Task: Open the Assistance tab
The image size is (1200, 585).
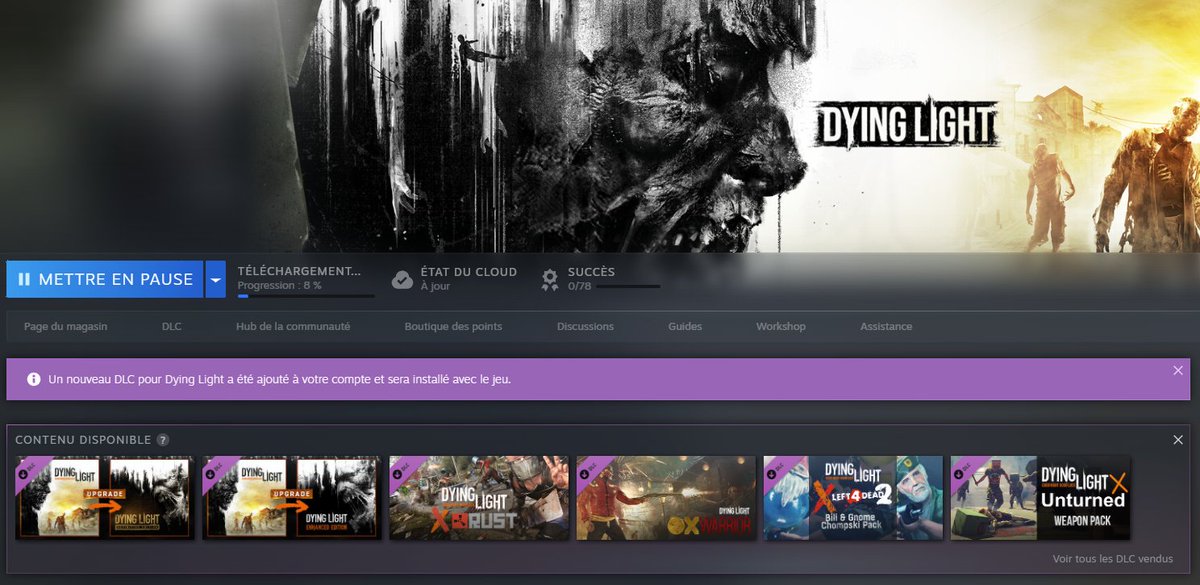Action: click(886, 326)
